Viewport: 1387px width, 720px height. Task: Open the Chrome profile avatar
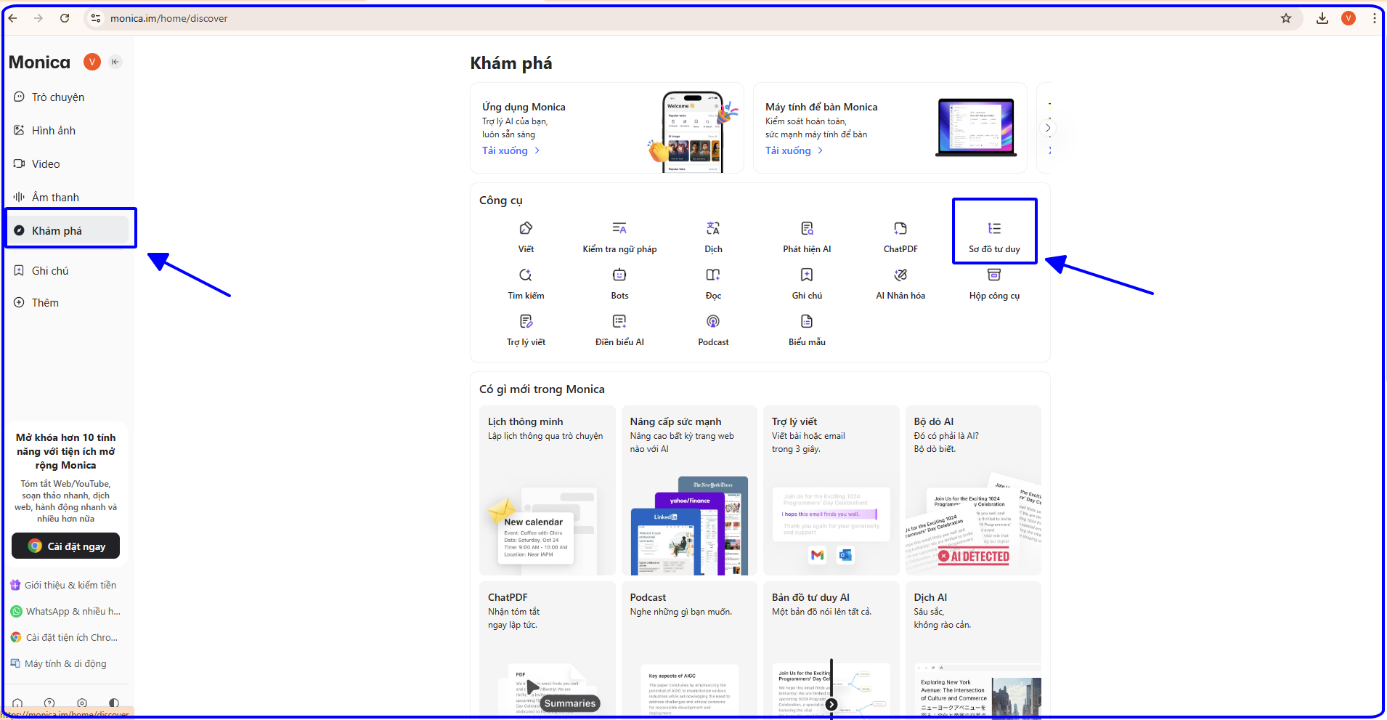[1348, 18]
